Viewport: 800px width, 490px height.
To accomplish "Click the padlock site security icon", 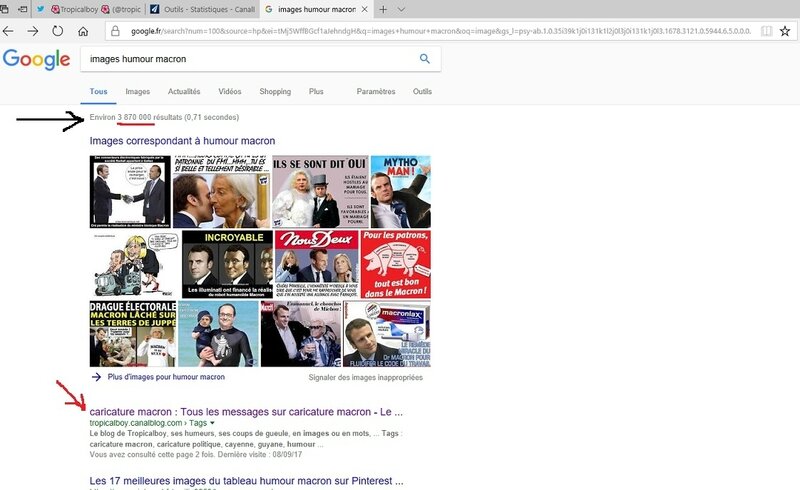I will tap(115, 31).
